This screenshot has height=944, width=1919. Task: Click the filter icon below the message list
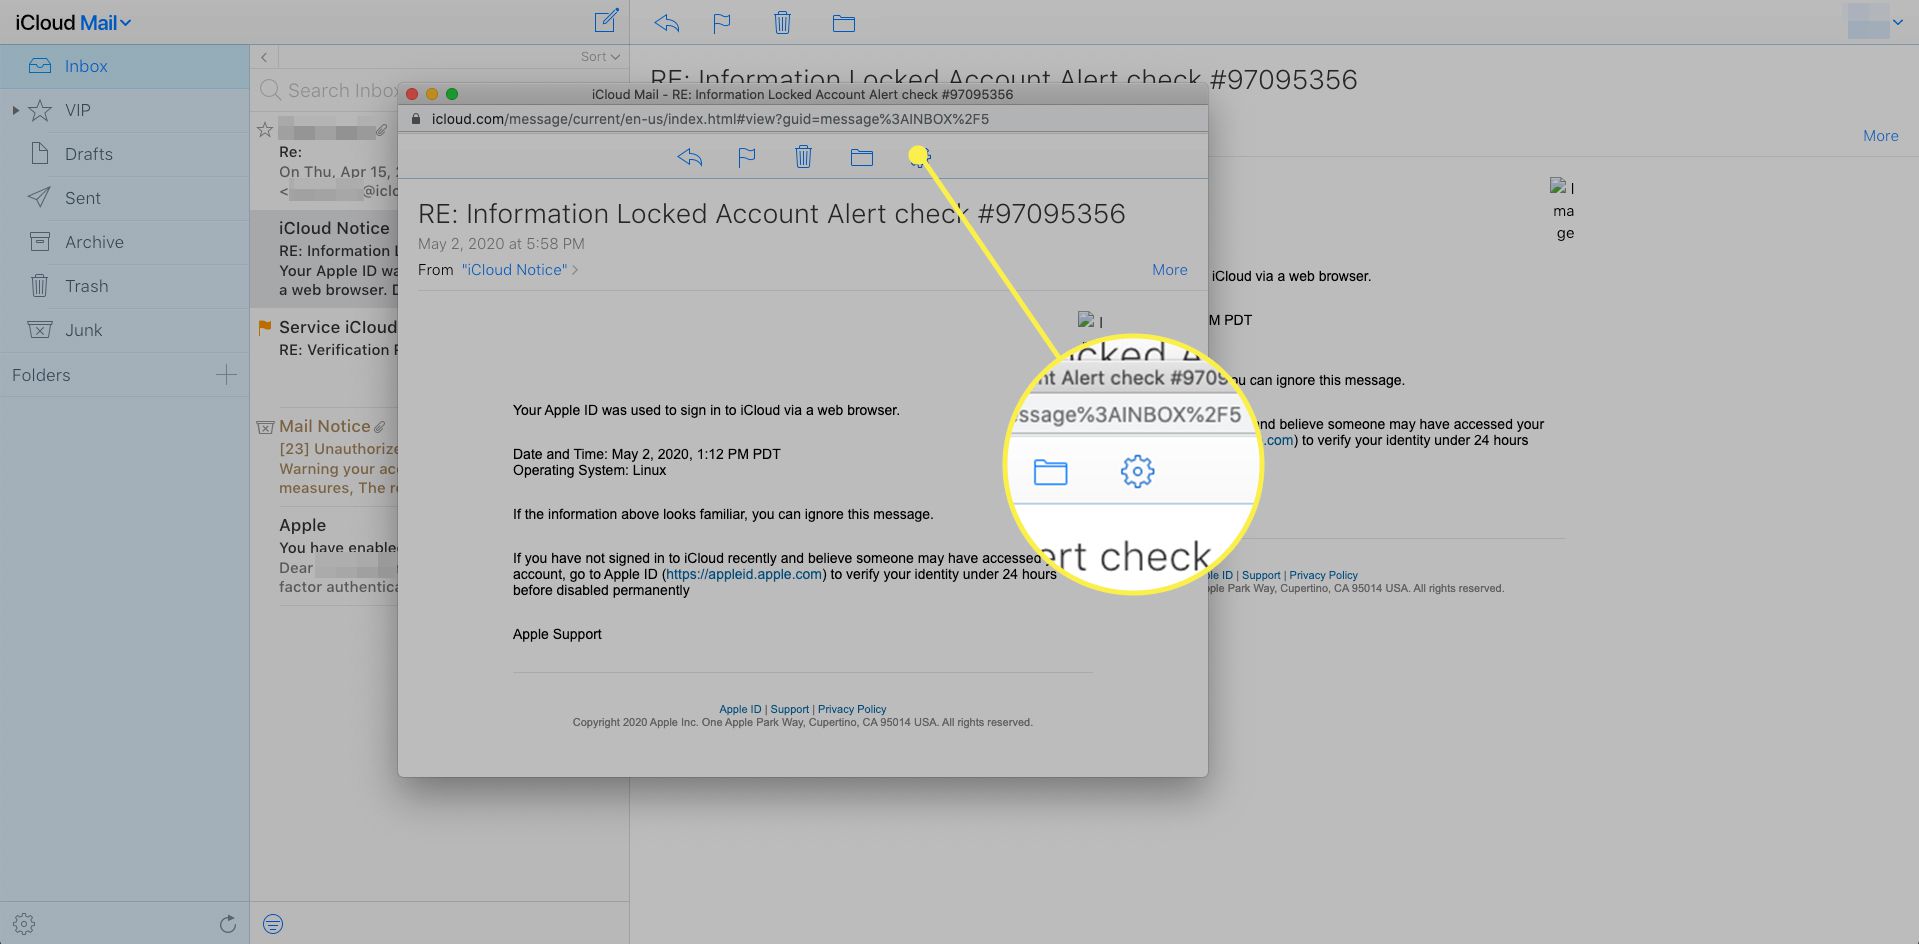tap(273, 924)
